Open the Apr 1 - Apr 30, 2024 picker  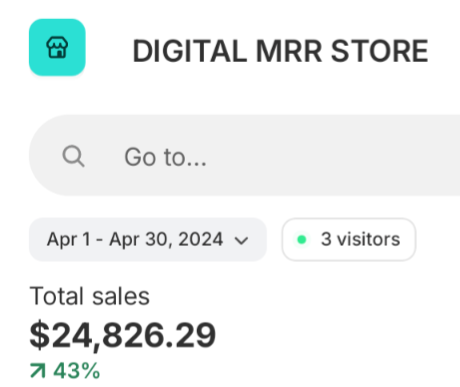[x=148, y=239]
